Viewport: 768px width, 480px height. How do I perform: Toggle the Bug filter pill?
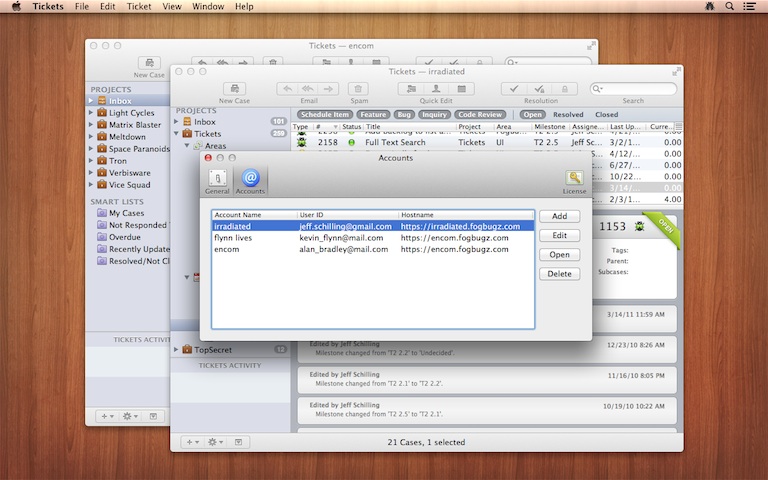click(405, 115)
